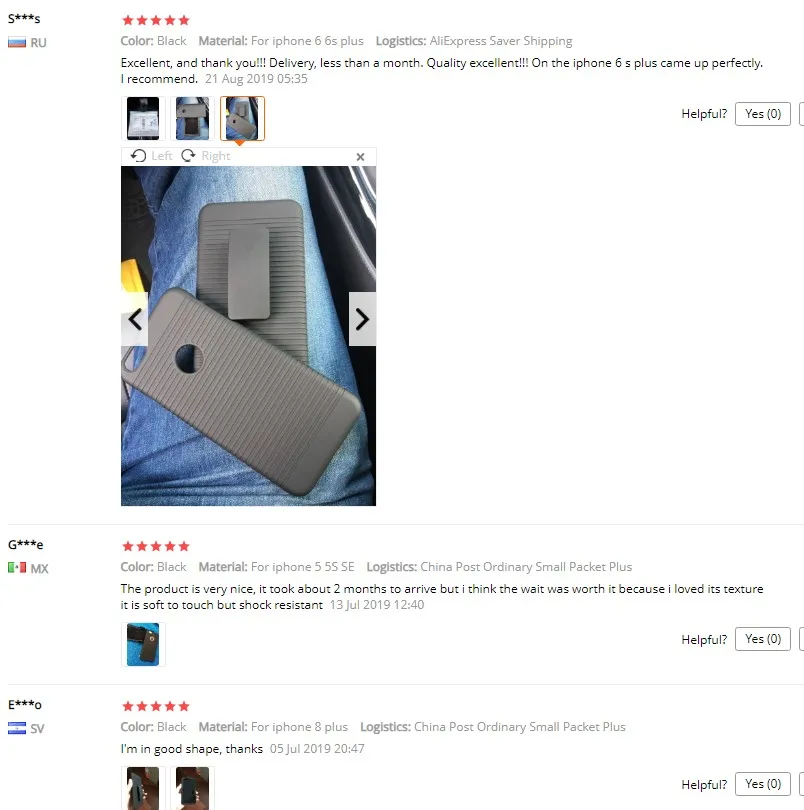Click the Russian flag icon next to RU
This screenshot has width=804, height=810.
17,42
